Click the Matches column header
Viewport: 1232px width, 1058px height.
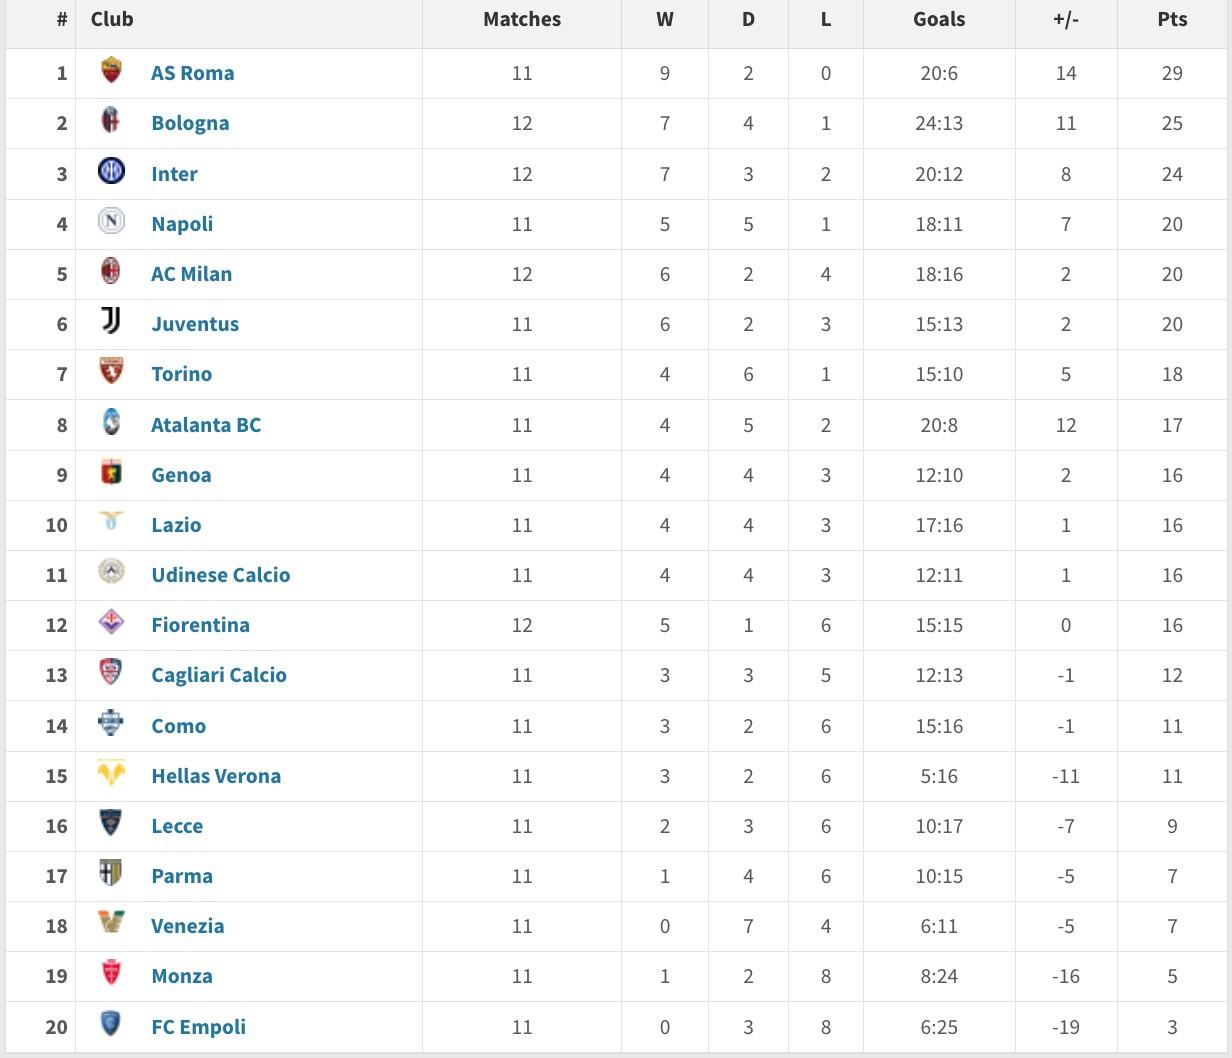522,19
